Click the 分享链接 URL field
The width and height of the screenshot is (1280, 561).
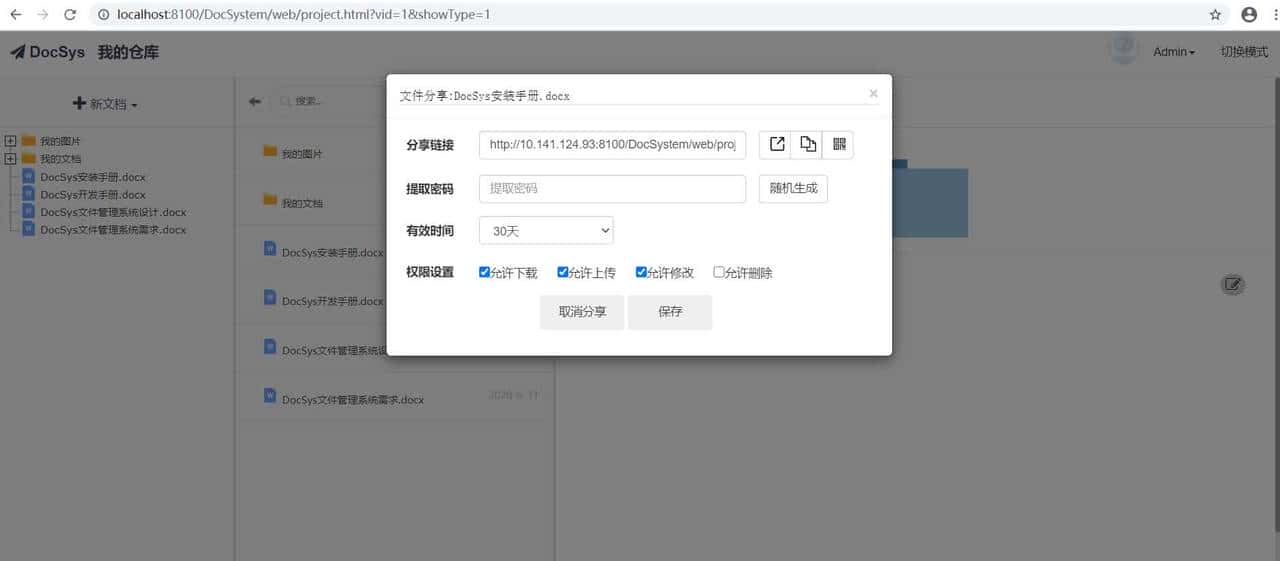[x=612, y=145]
